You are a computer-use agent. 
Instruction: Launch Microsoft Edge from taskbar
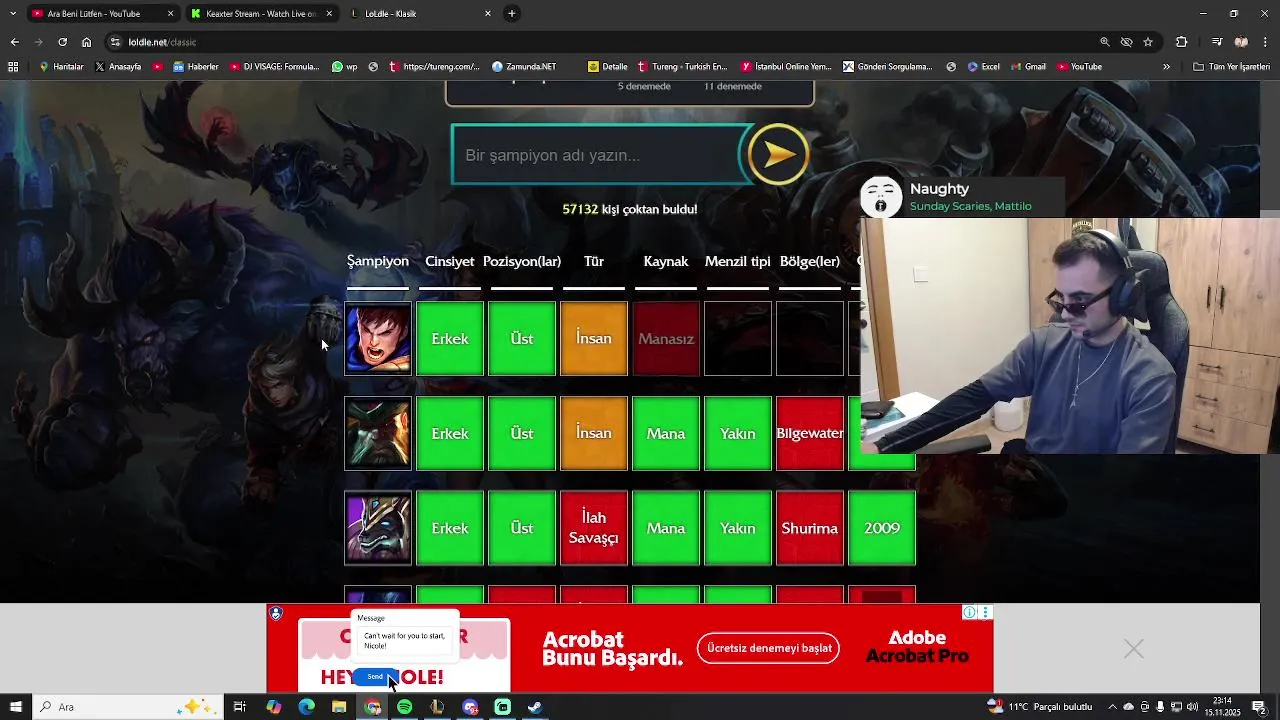pyautogui.click(x=306, y=707)
